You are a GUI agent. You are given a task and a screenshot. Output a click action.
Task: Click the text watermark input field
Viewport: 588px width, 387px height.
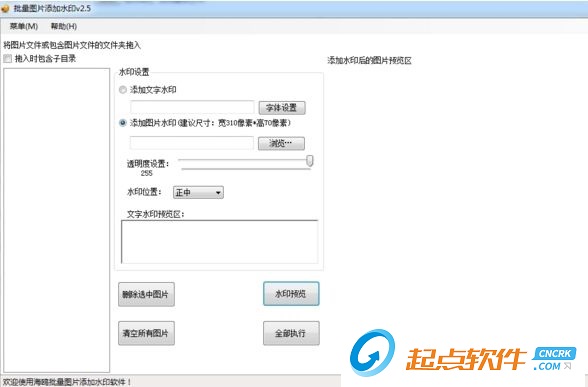point(192,107)
